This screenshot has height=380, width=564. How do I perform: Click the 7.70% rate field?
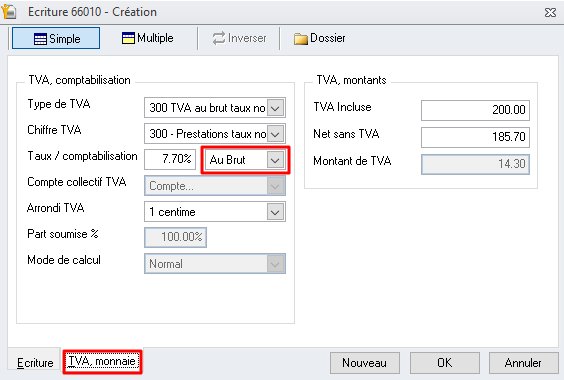point(170,159)
